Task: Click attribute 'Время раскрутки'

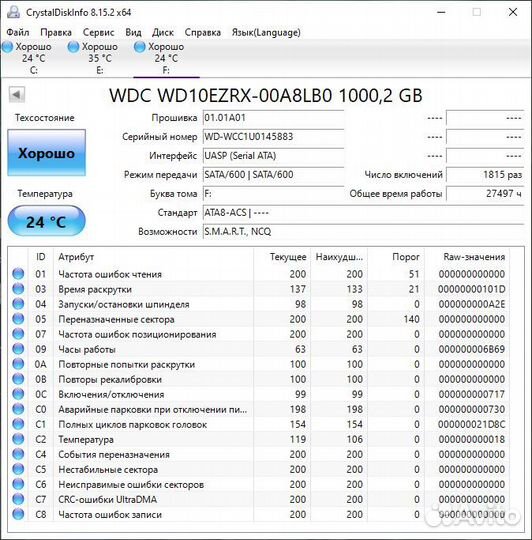Action: 95,289
